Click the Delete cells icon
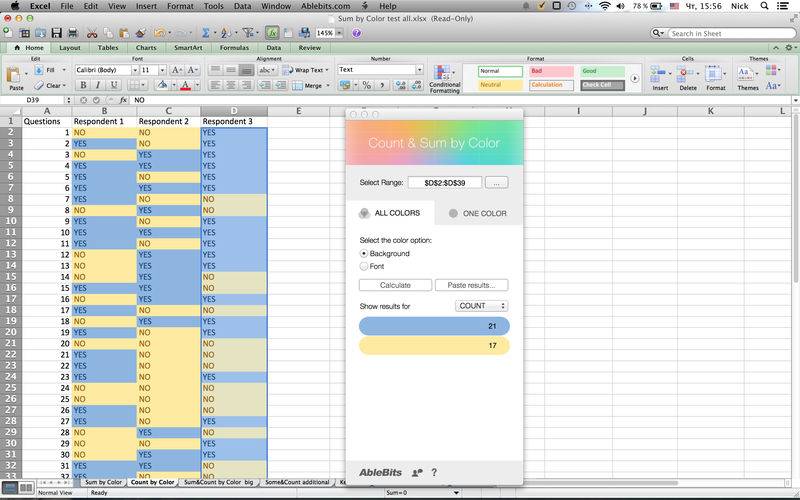Viewport: 800px width, 500px height. click(x=685, y=73)
